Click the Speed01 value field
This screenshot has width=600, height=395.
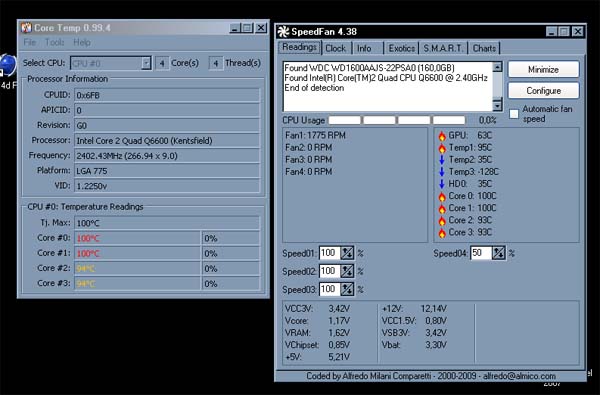(329, 253)
